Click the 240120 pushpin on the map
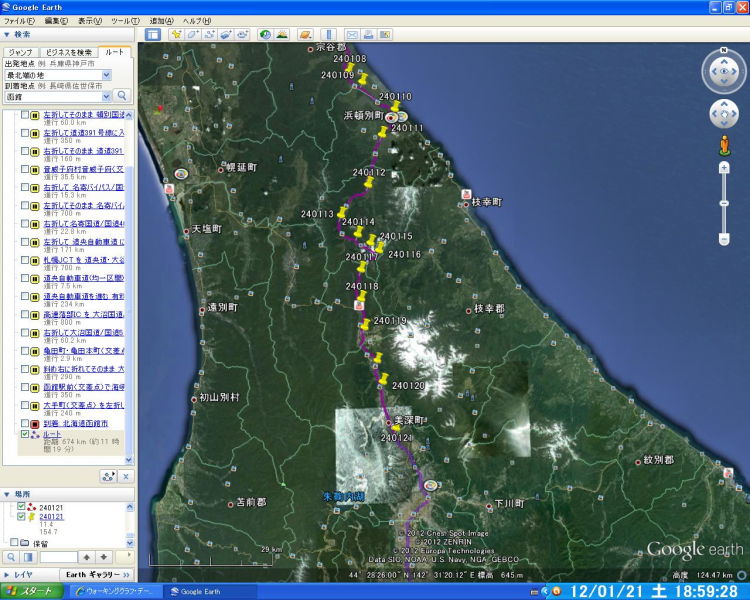Screen dimensions: 750x600 [x=383, y=378]
